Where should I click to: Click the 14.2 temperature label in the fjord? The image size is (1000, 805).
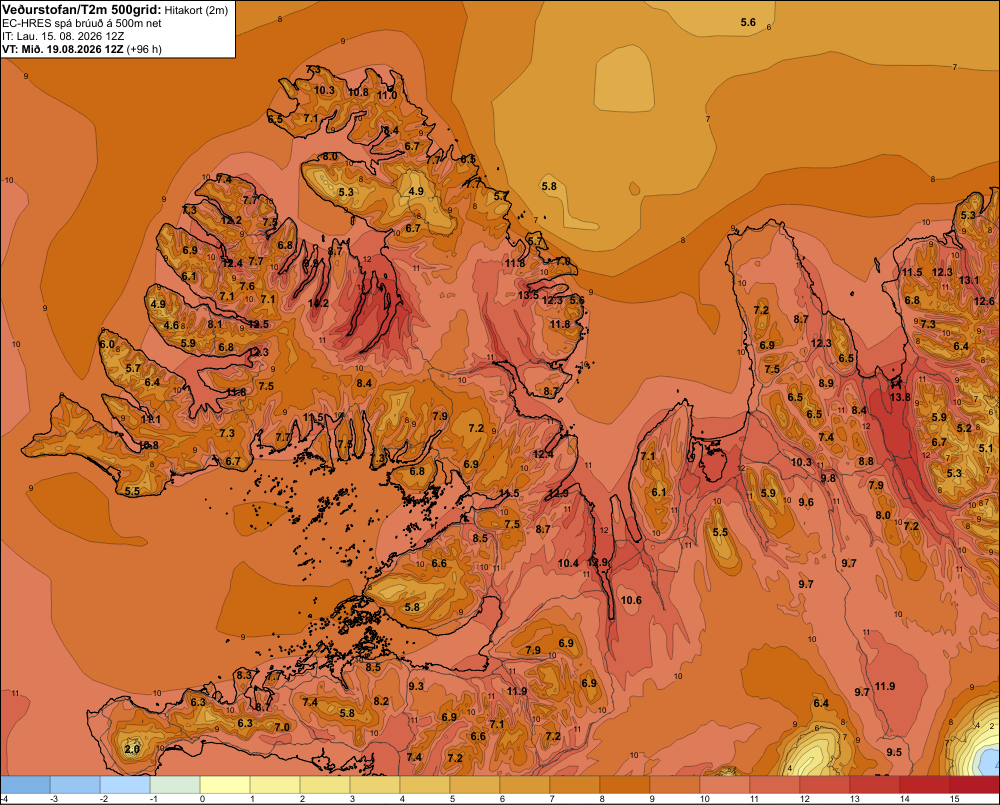(x=318, y=303)
